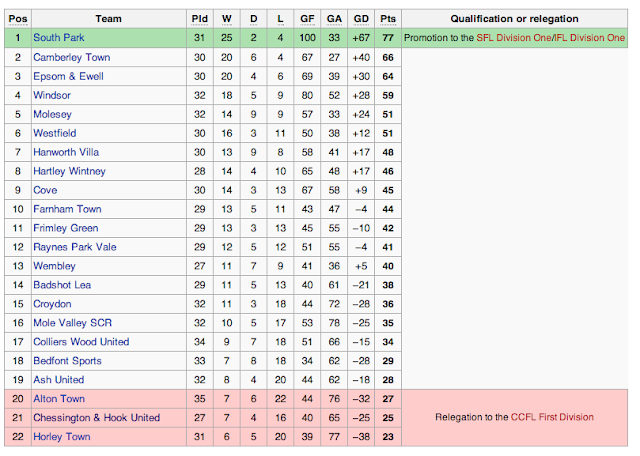
Task: Open the Raynes Park Vale link
Action: [75, 247]
